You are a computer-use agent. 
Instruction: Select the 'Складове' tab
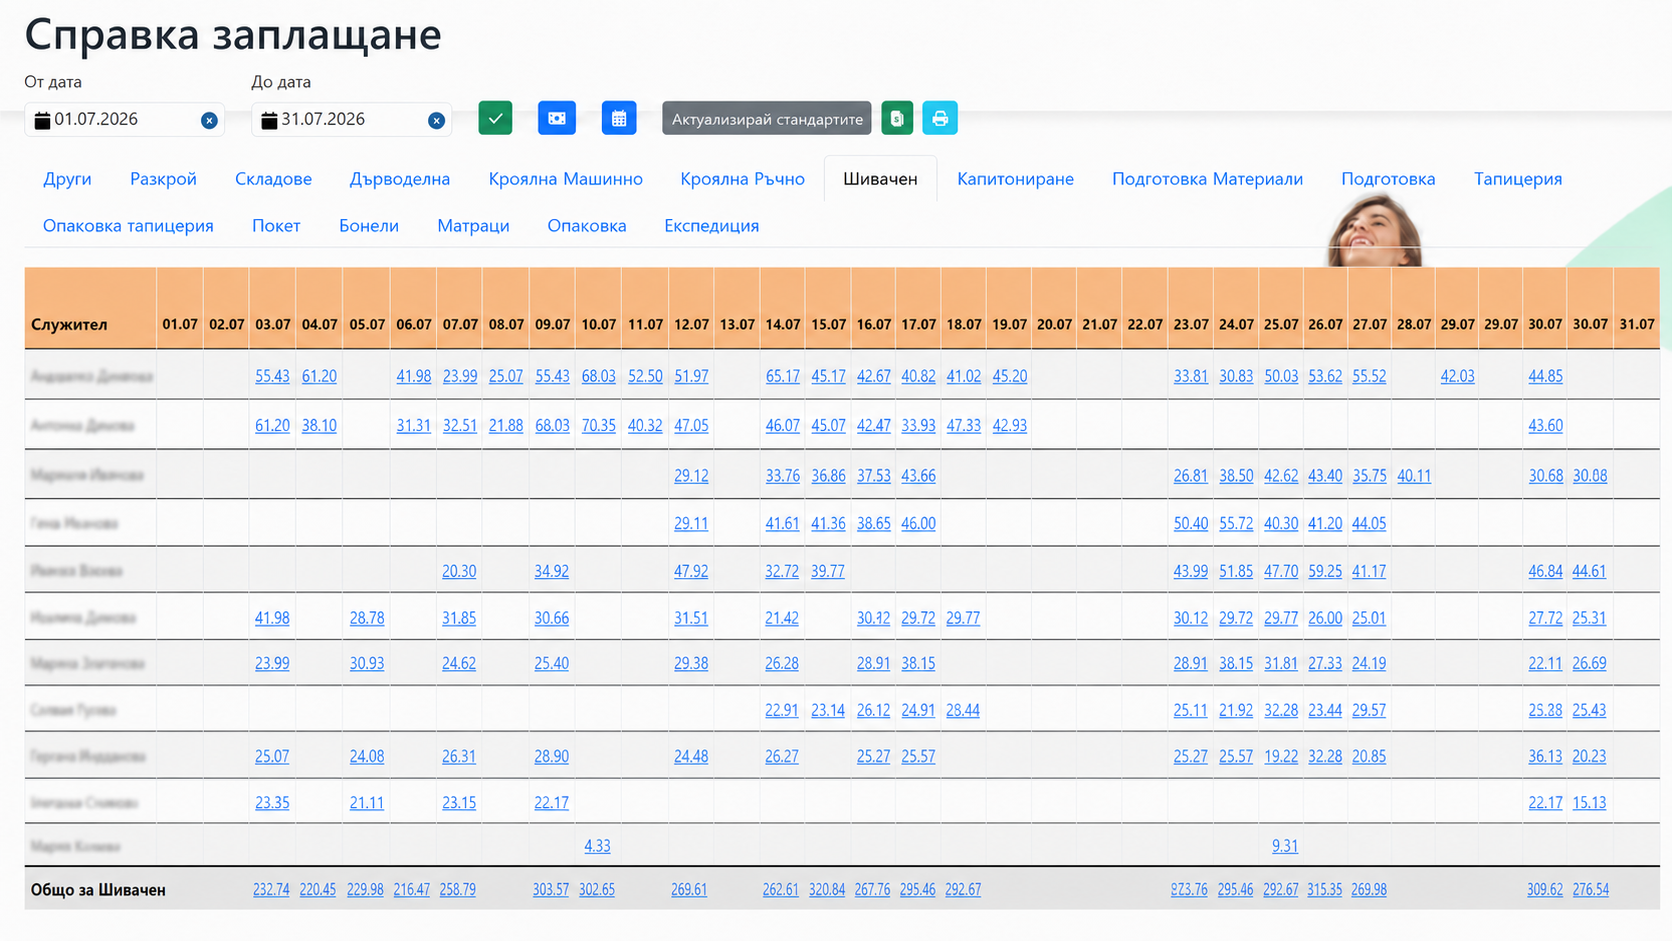(x=273, y=179)
